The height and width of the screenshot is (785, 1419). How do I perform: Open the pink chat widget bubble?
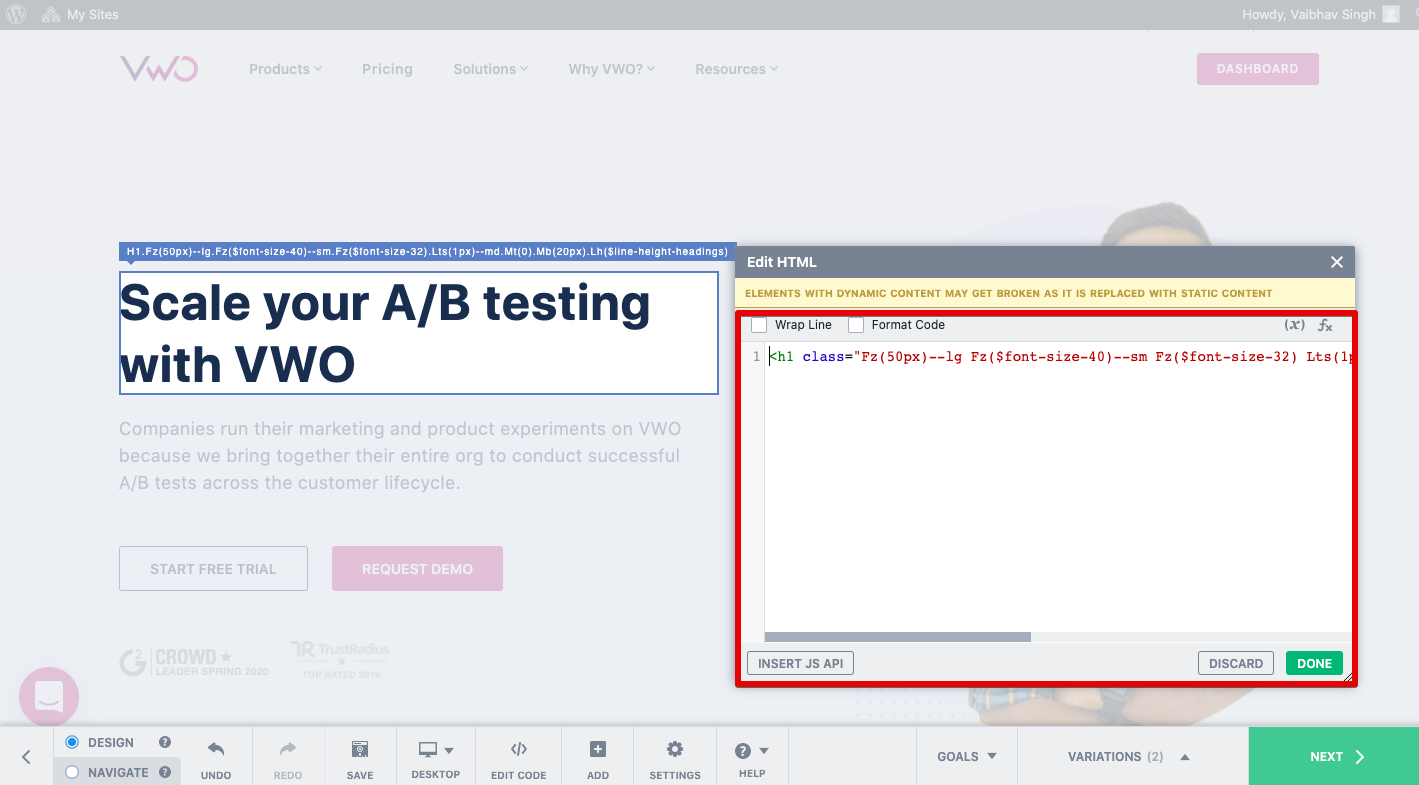[49, 697]
